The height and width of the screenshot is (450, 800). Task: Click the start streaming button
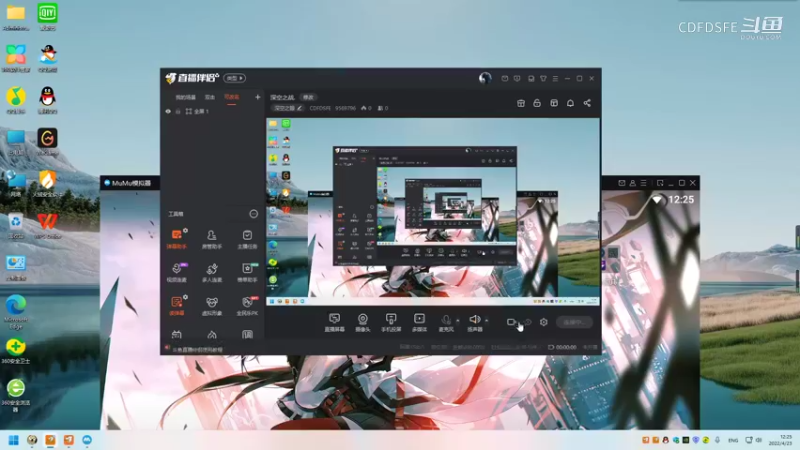pyautogui.click(x=574, y=322)
